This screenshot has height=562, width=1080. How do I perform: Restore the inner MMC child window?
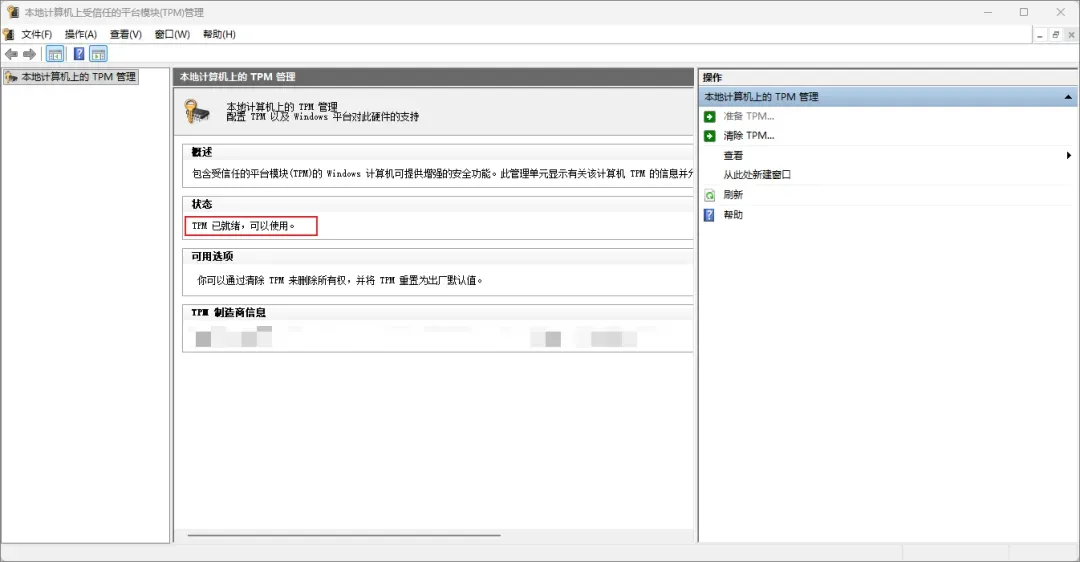click(x=1055, y=34)
